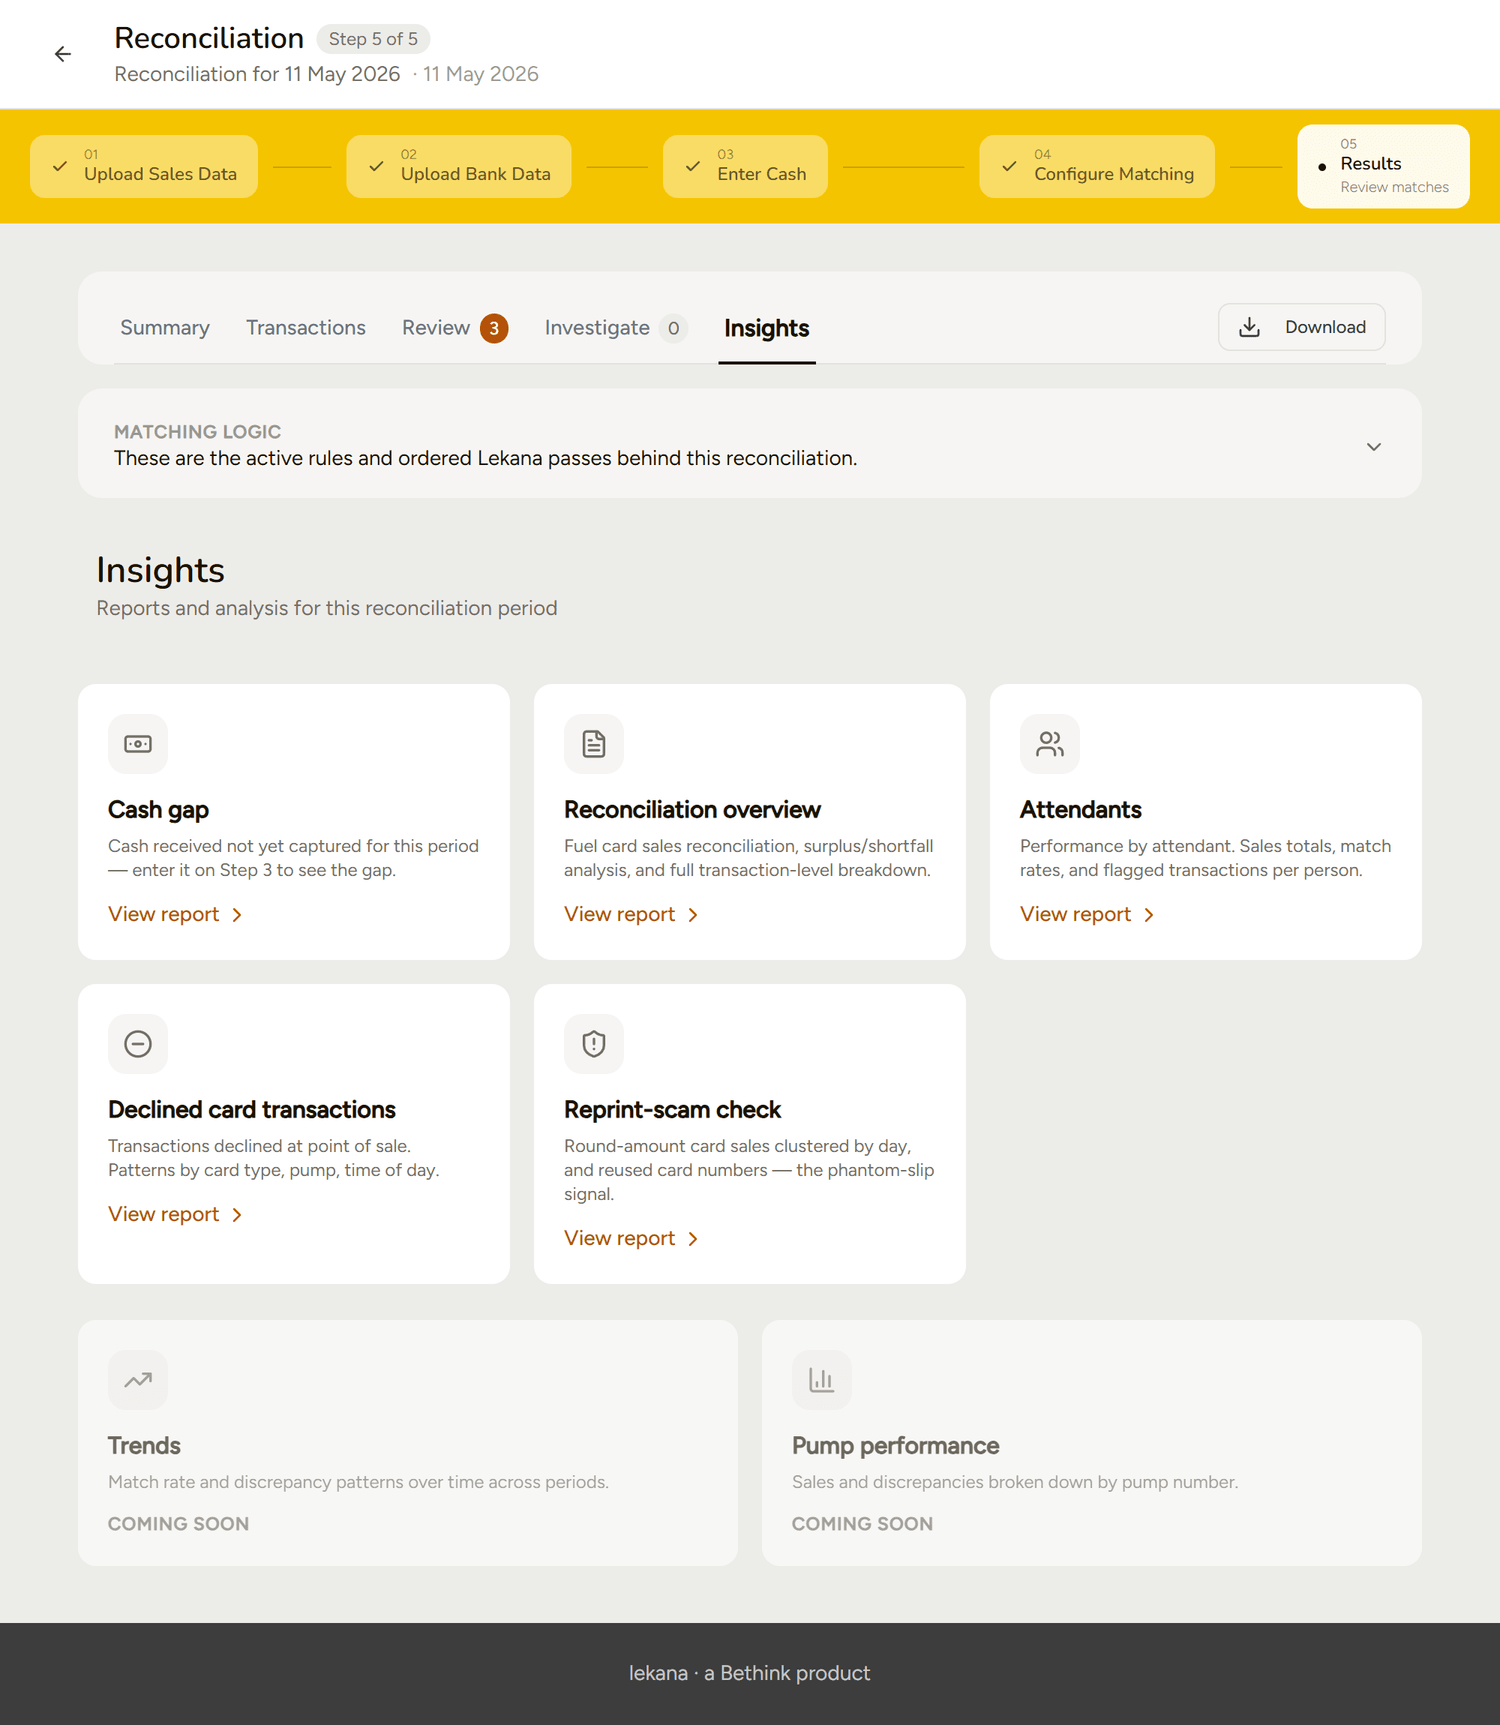The height and width of the screenshot is (1725, 1500).
Task: Click the Declined card transactions minus-circle icon
Action: pyautogui.click(x=138, y=1044)
